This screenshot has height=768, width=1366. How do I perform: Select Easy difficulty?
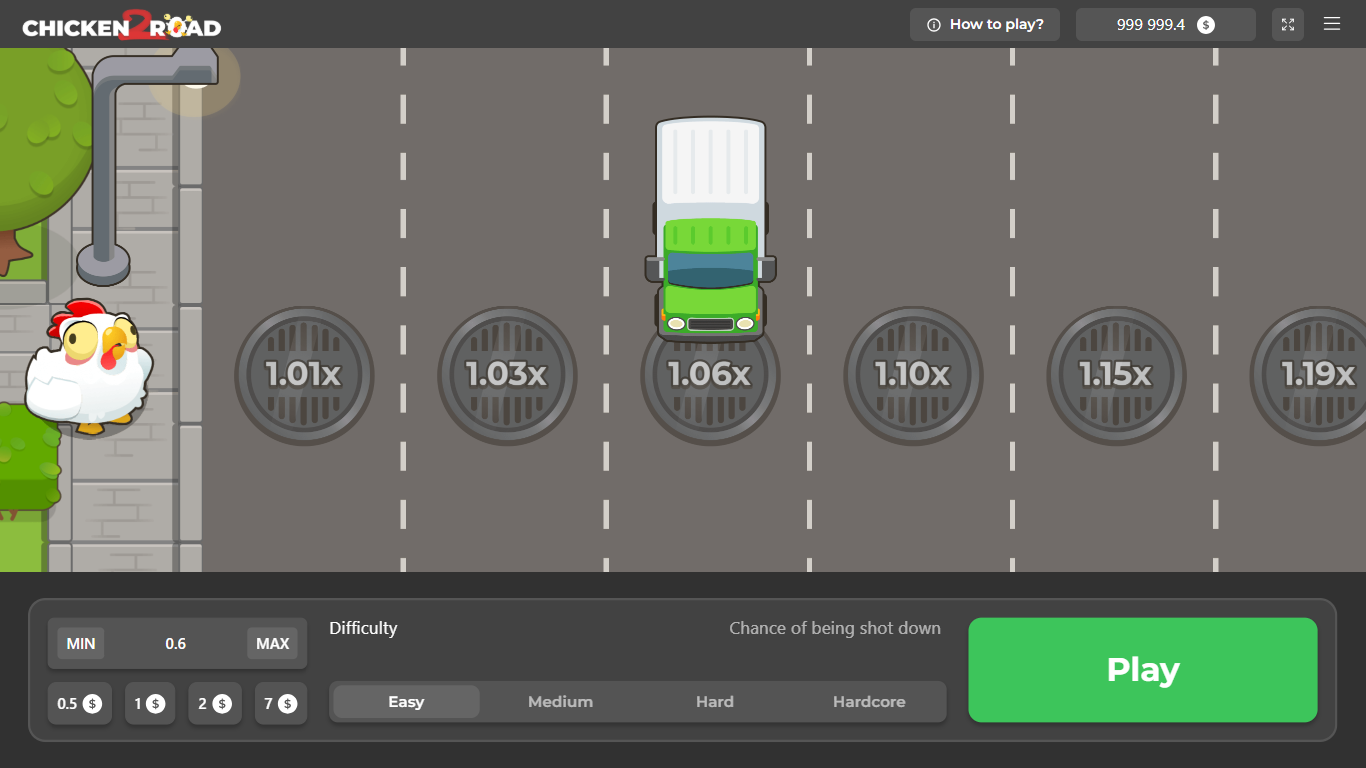406,702
